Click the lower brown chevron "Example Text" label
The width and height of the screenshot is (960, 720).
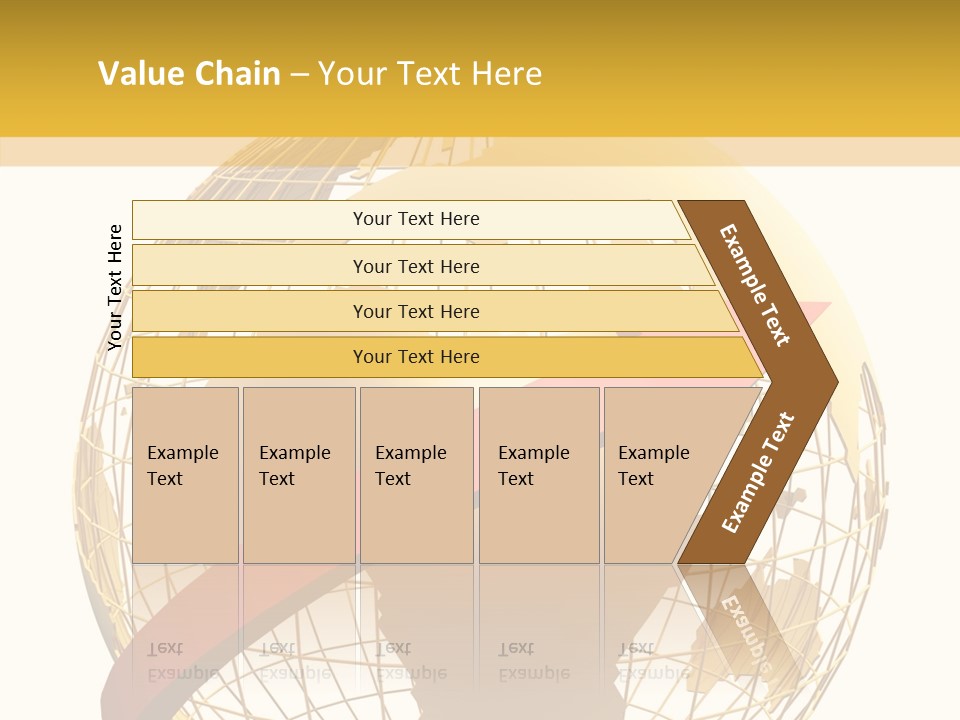759,473
